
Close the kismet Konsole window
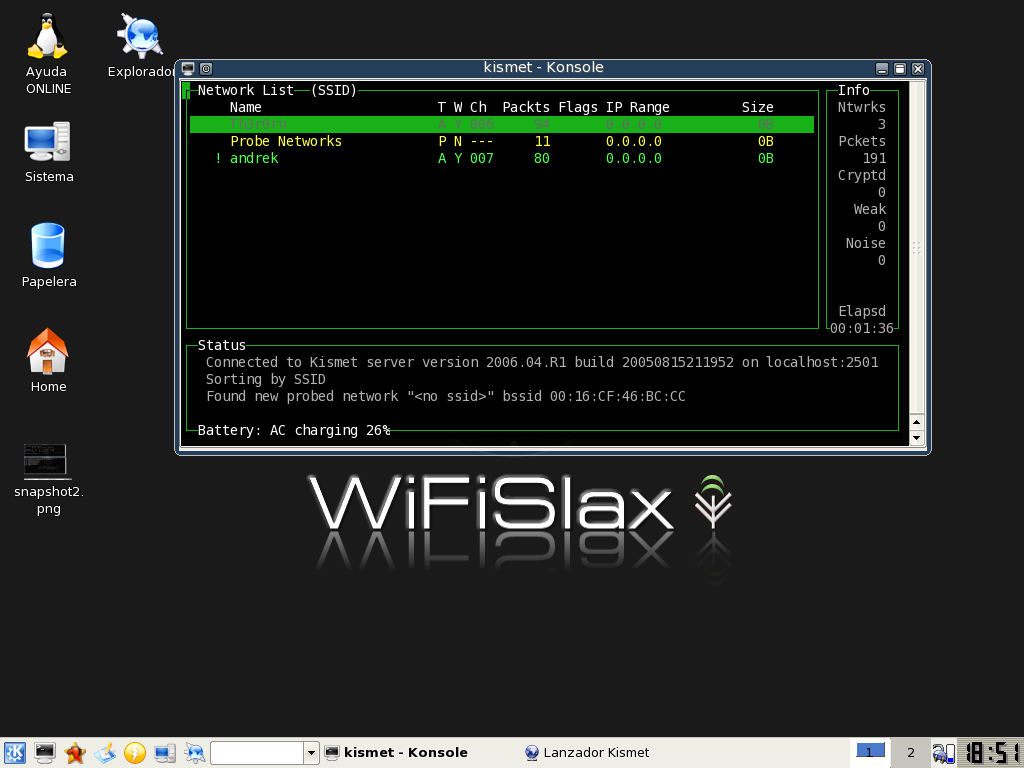pyautogui.click(x=918, y=69)
